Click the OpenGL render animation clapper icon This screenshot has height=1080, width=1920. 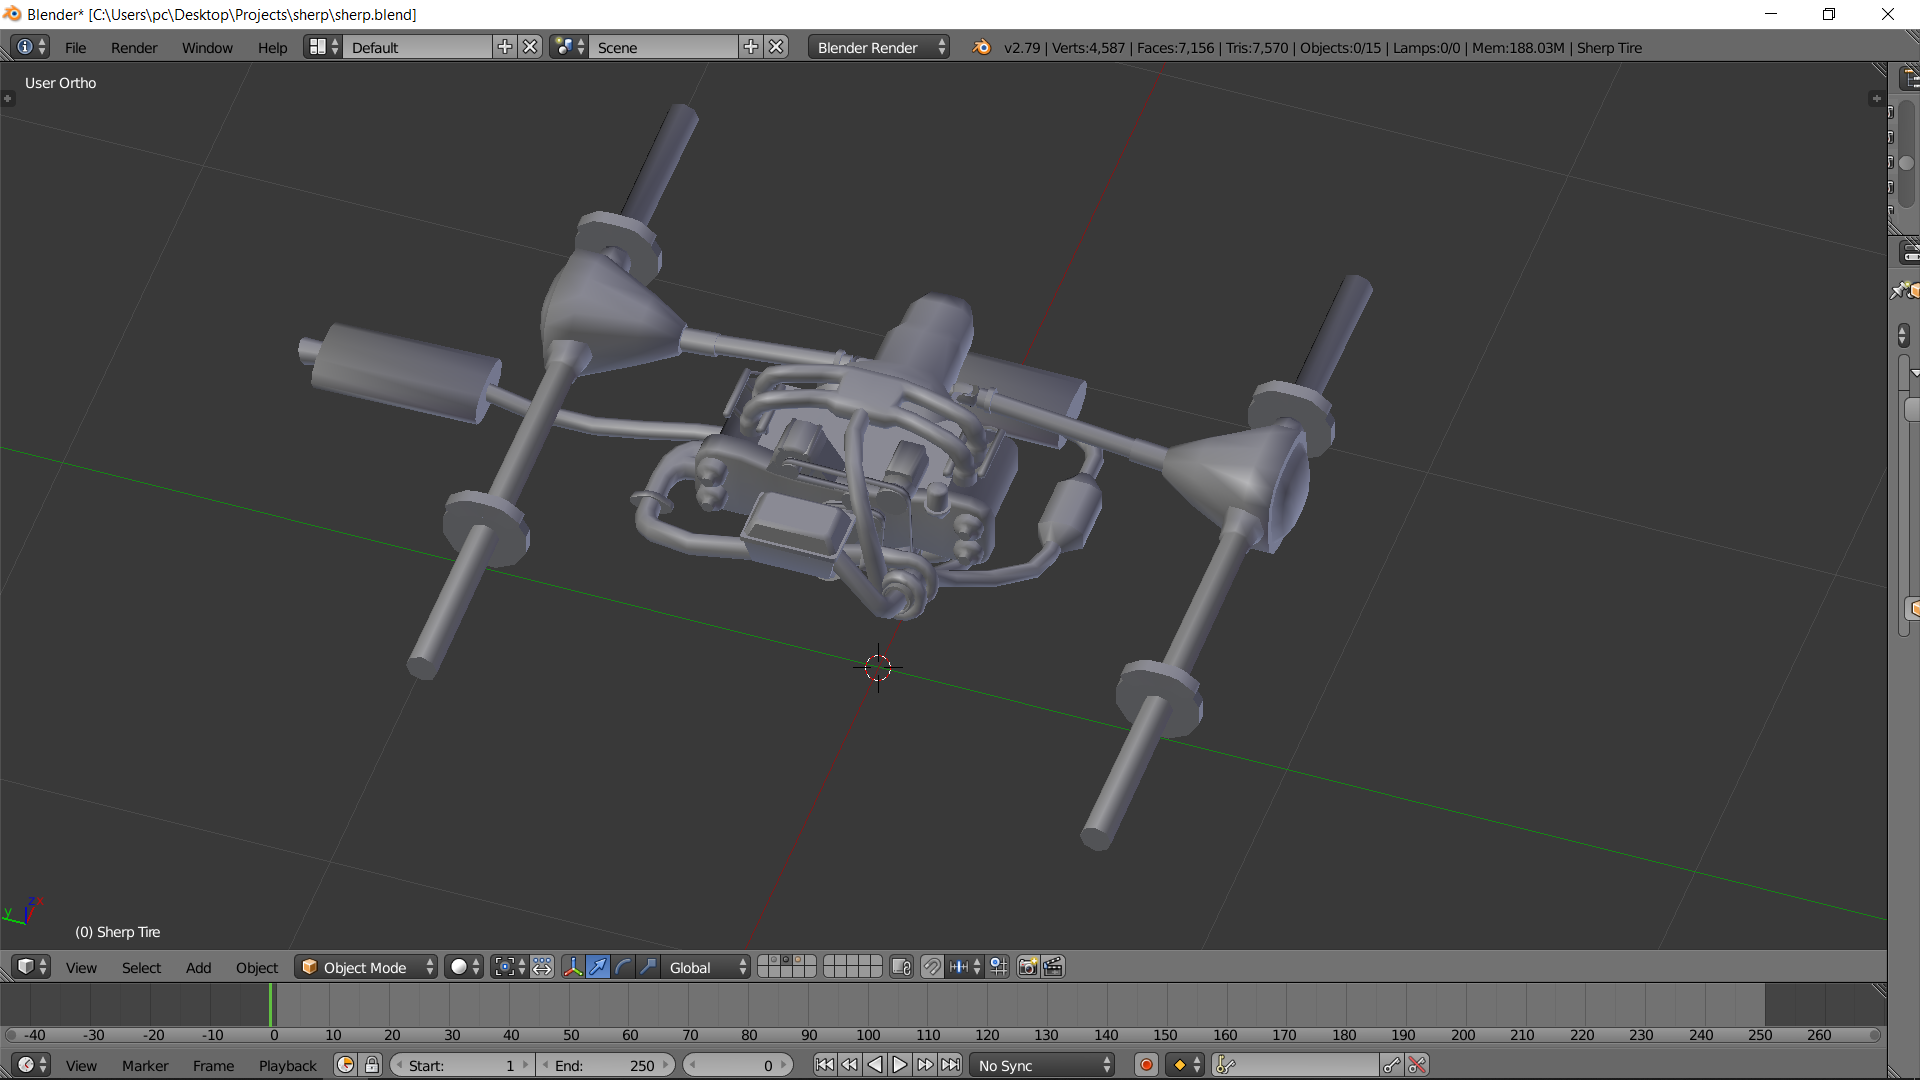[1053, 967]
